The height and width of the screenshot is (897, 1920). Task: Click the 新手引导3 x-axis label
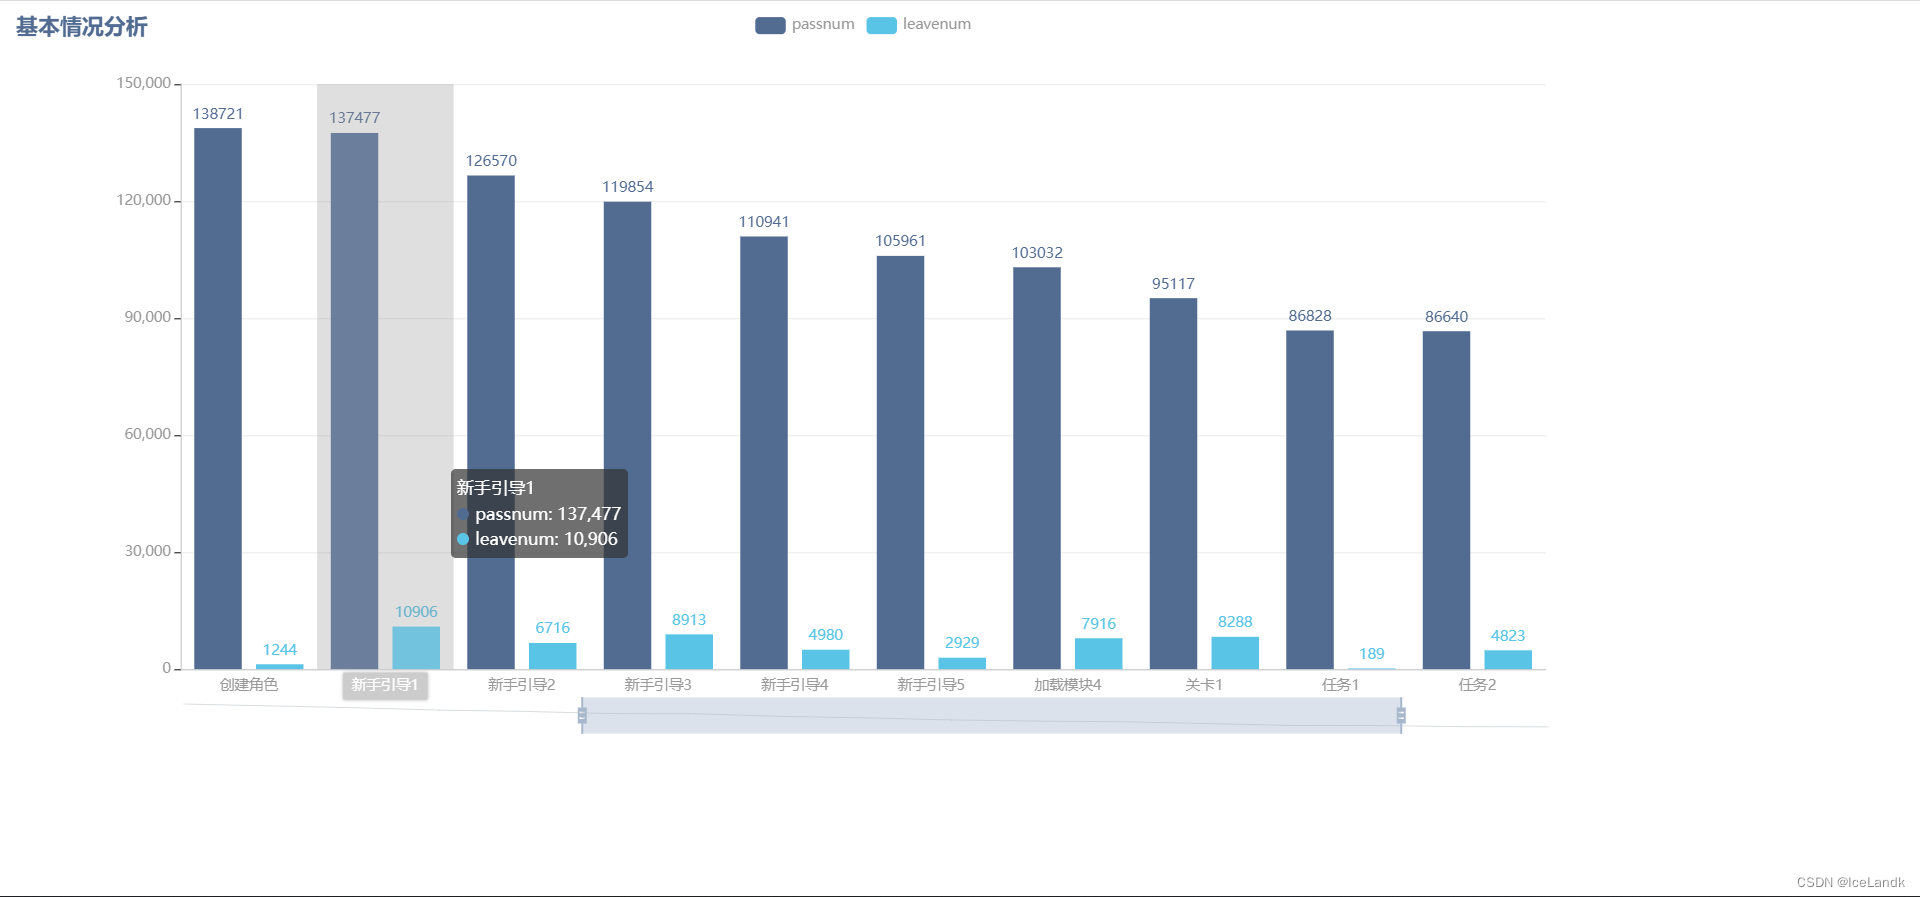tap(658, 685)
